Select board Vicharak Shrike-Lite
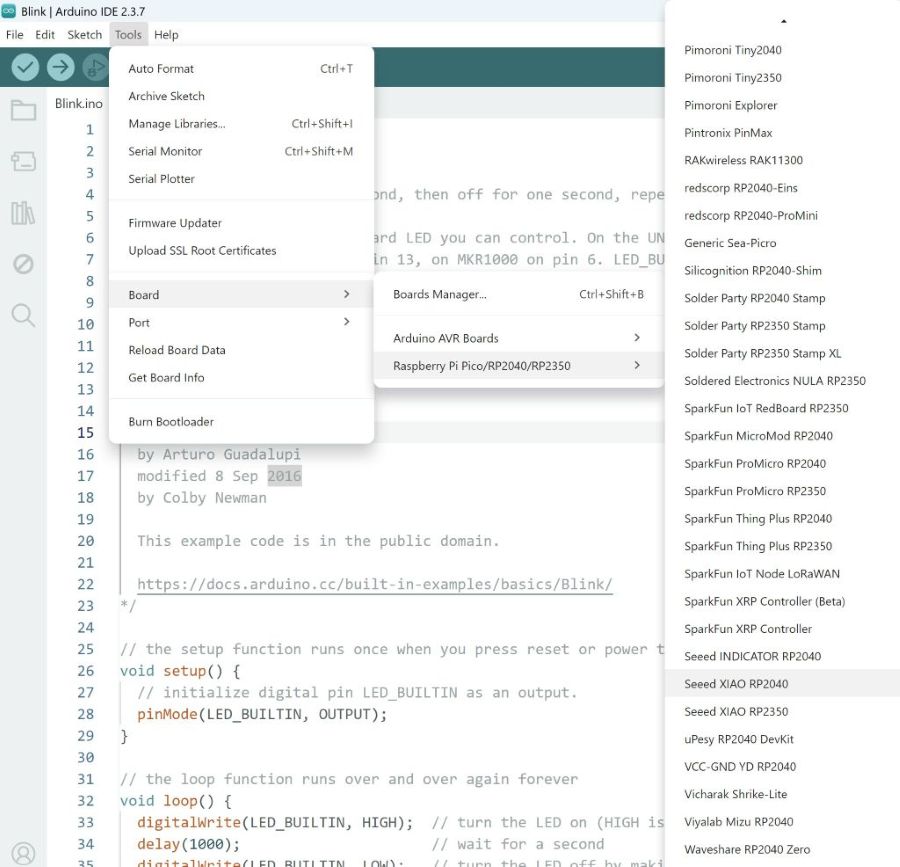This screenshot has height=867, width=900. 782,794
